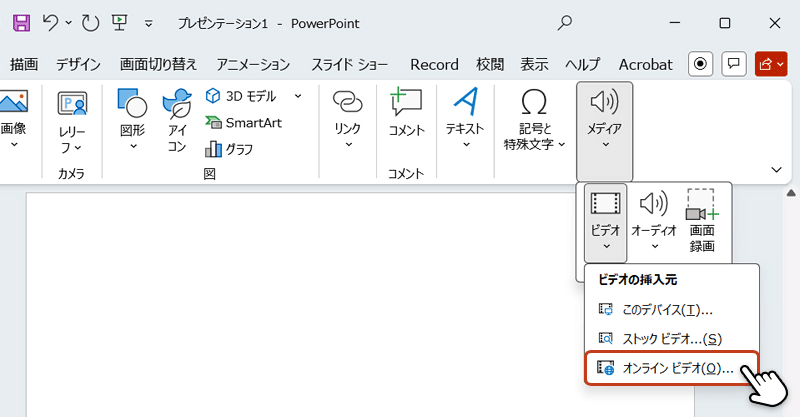The image size is (800, 417).
Task: Start slideshow from beginning icon
Action: (x=119, y=23)
